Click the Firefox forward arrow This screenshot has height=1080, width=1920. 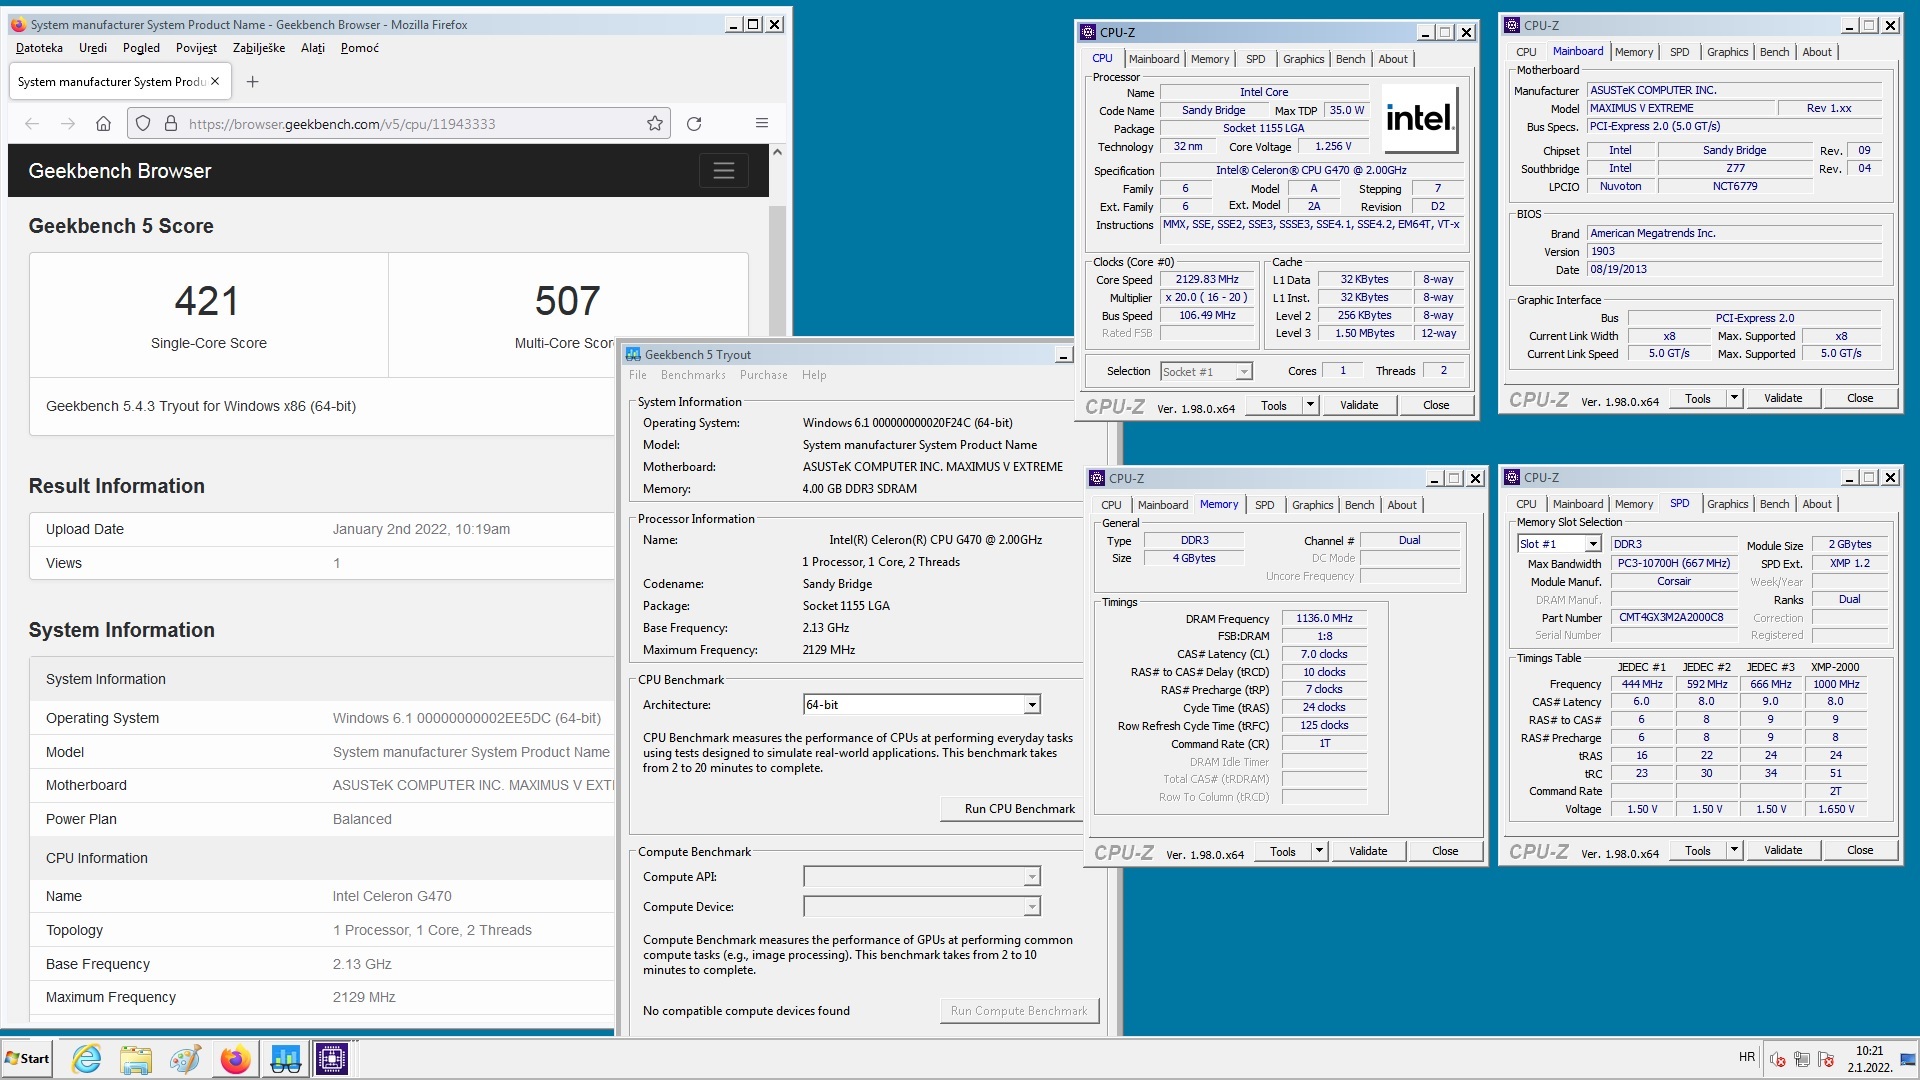pyautogui.click(x=68, y=123)
